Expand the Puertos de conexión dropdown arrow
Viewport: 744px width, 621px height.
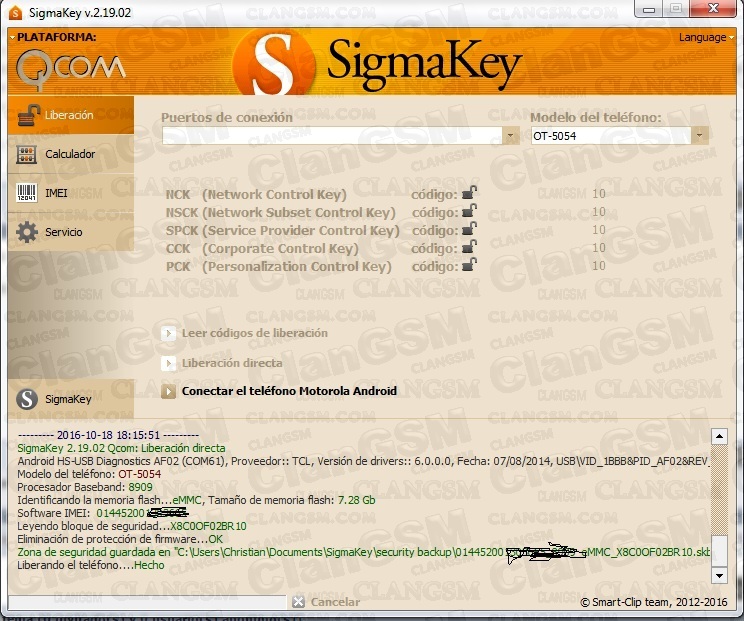pyautogui.click(x=510, y=136)
